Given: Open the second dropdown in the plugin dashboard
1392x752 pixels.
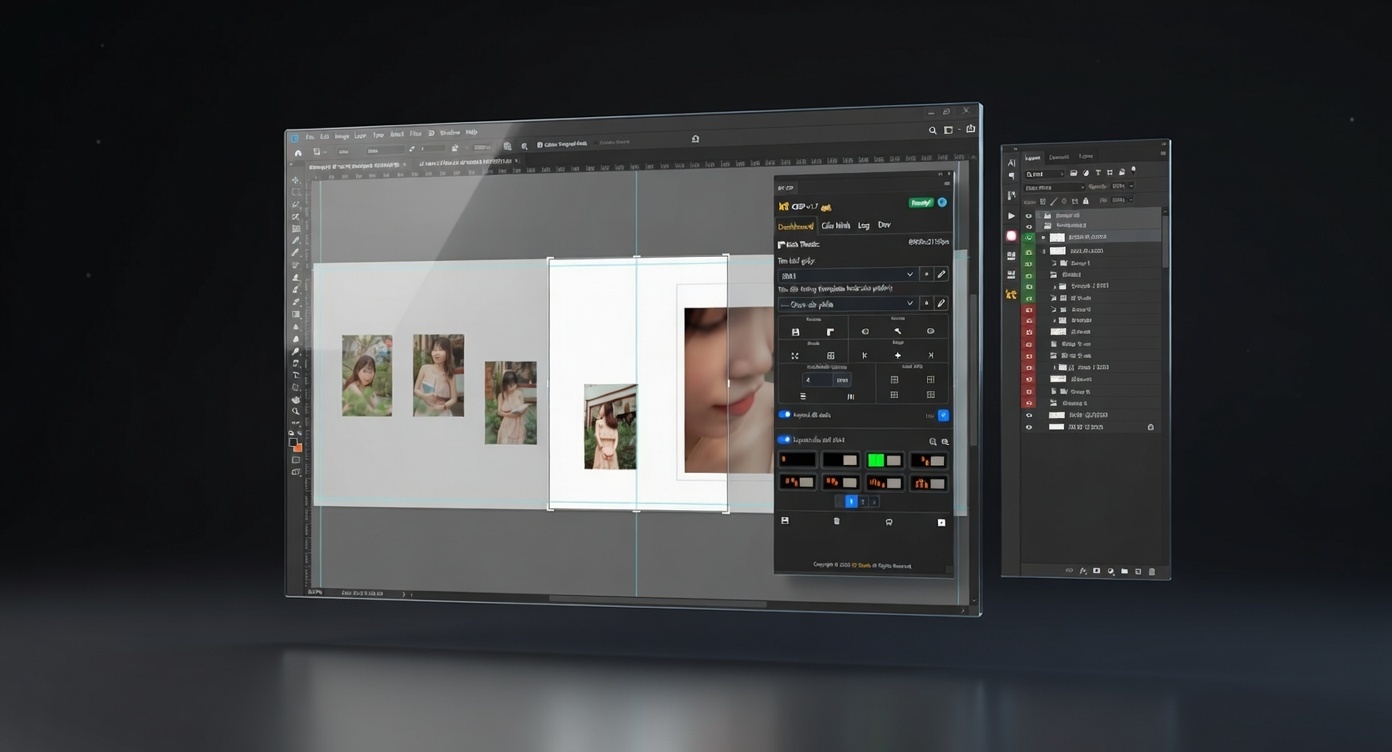Looking at the screenshot, I should tap(847, 304).
